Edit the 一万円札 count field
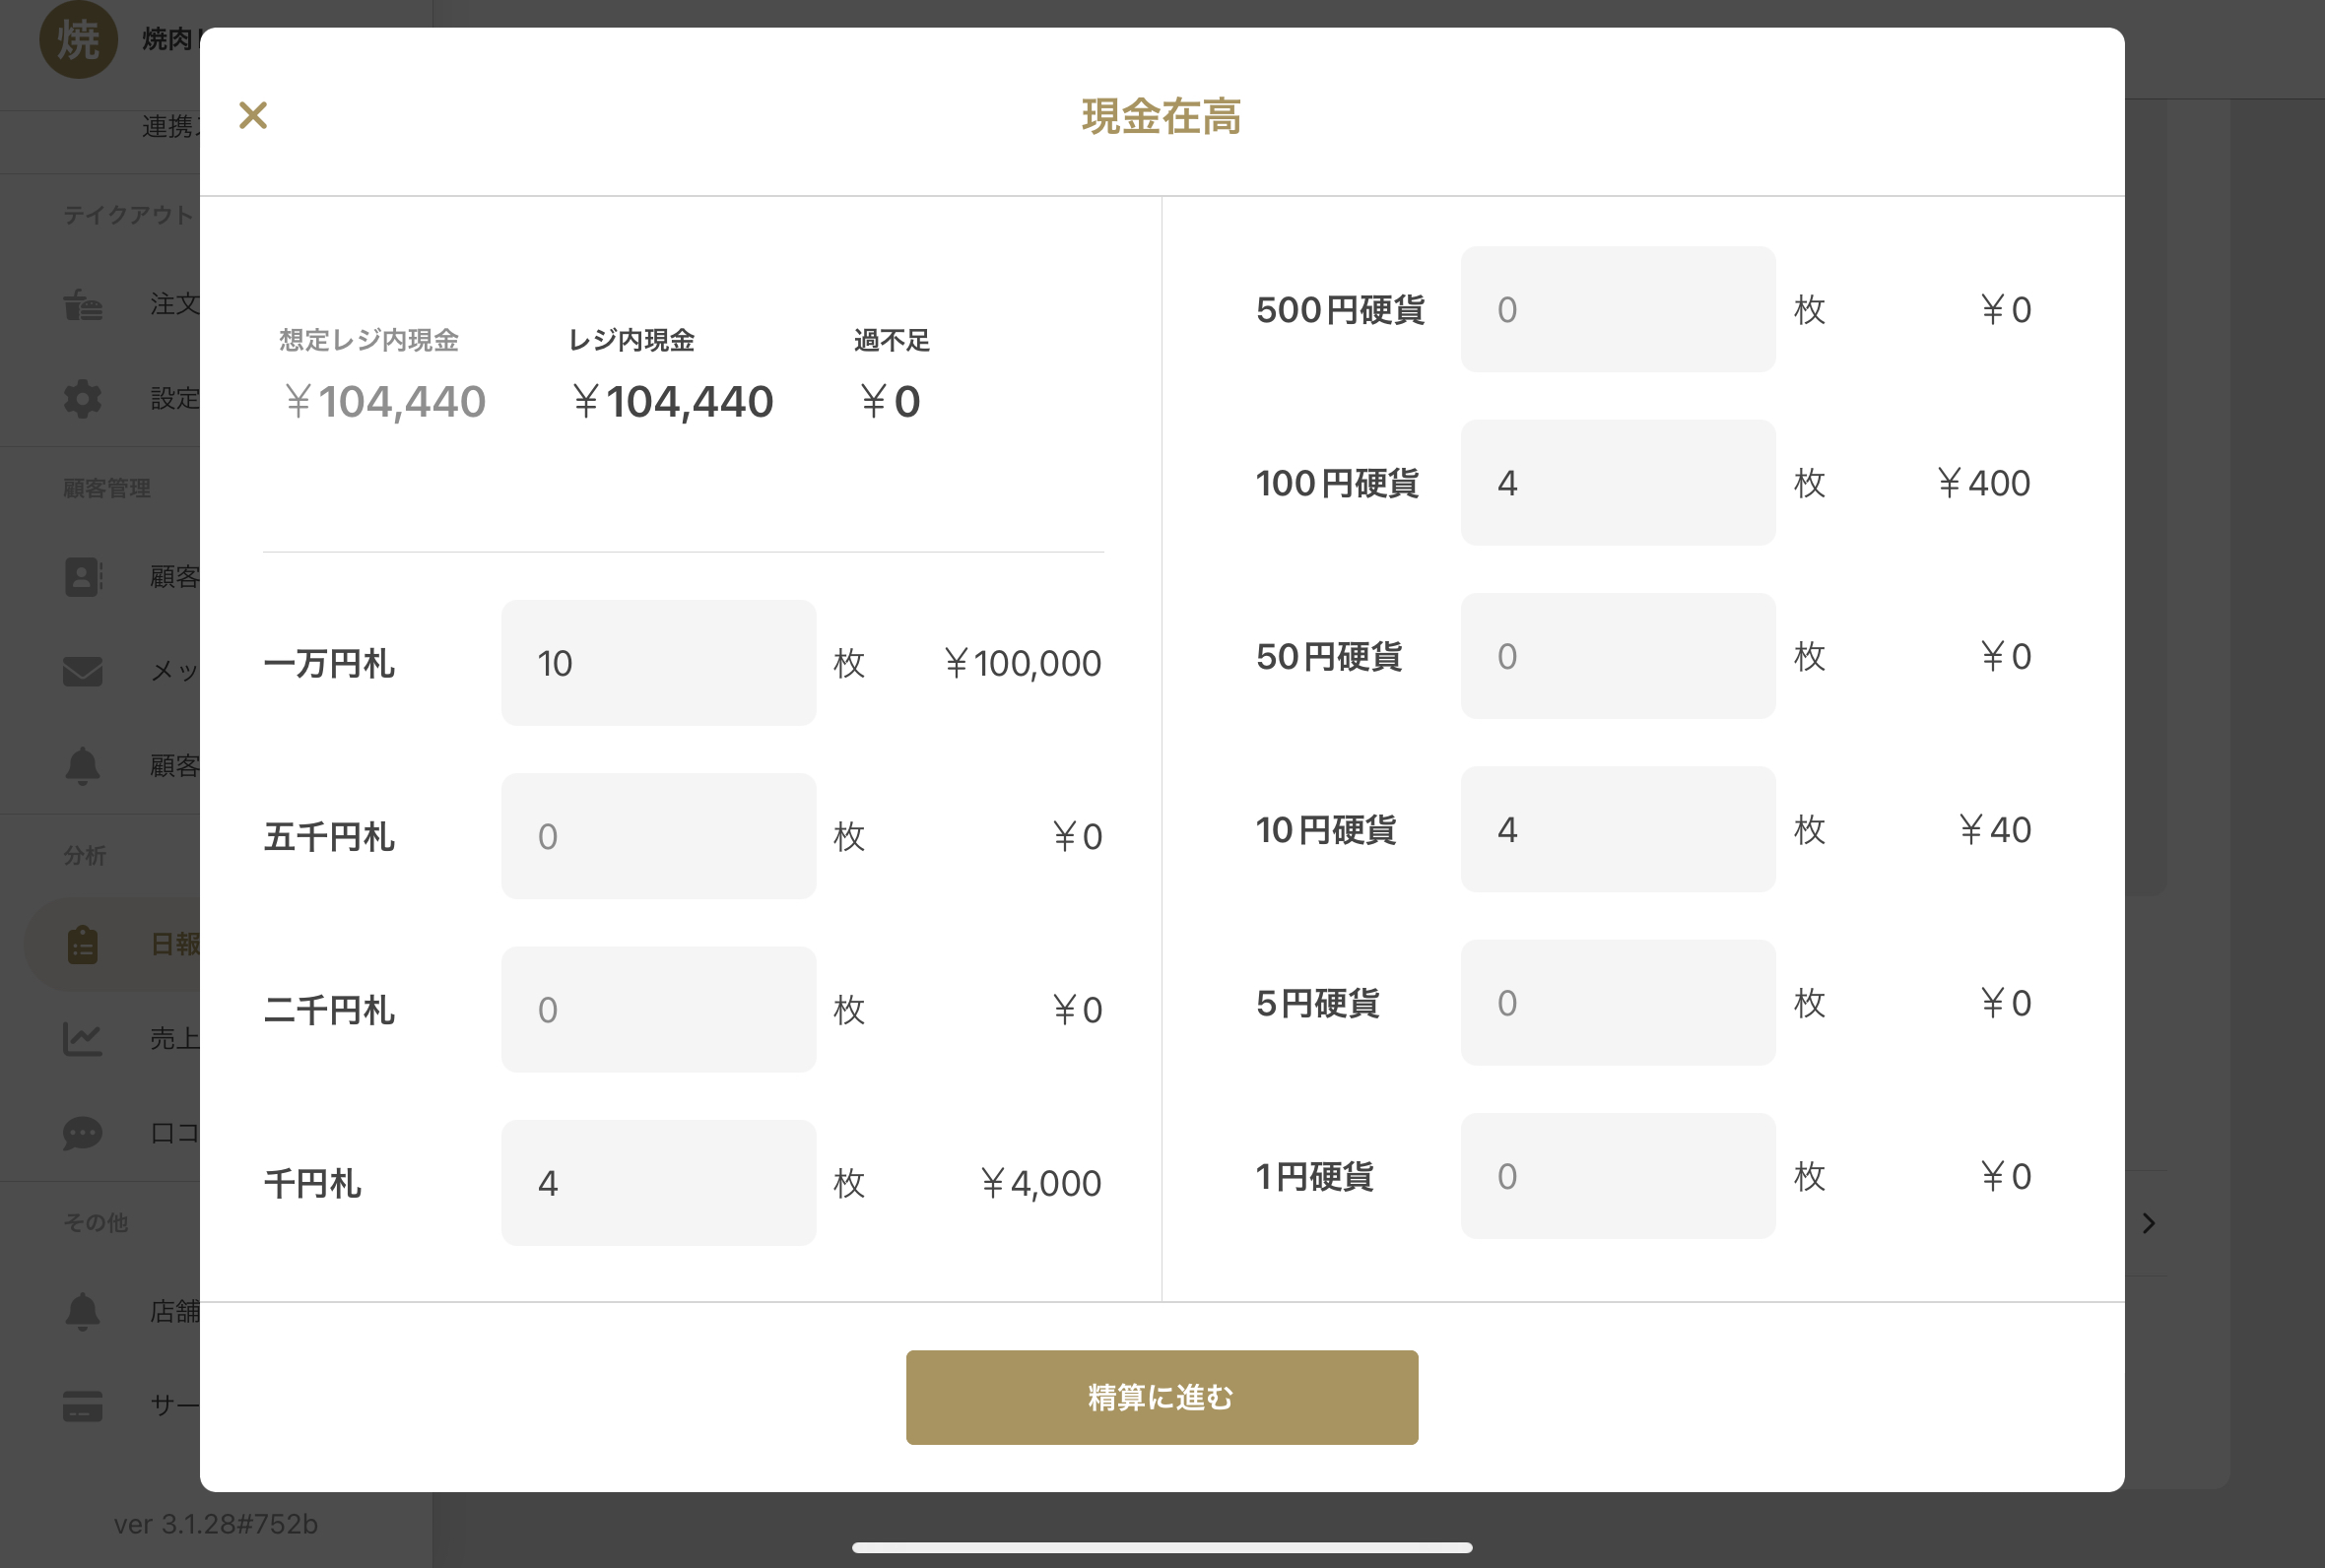 [x=658, y=663]
